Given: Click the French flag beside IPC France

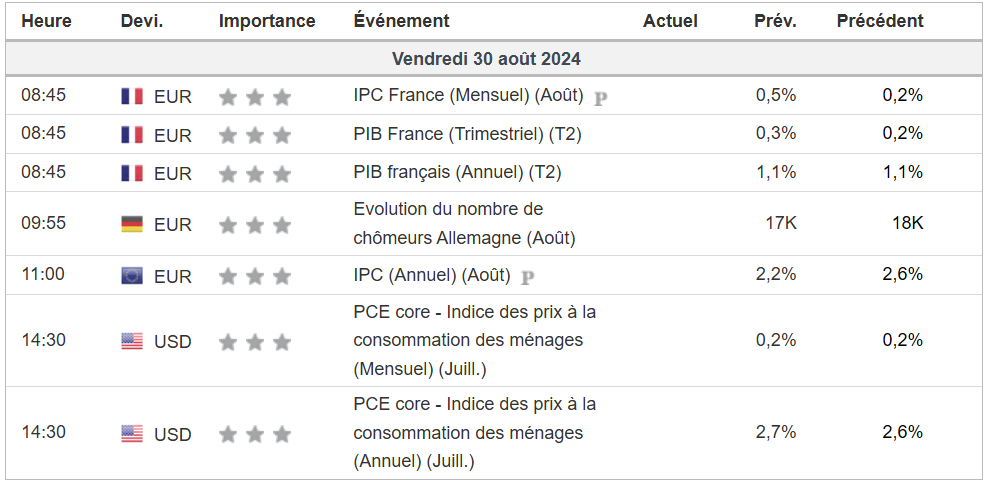Looking at the screenshot, I should pos(132,96).
